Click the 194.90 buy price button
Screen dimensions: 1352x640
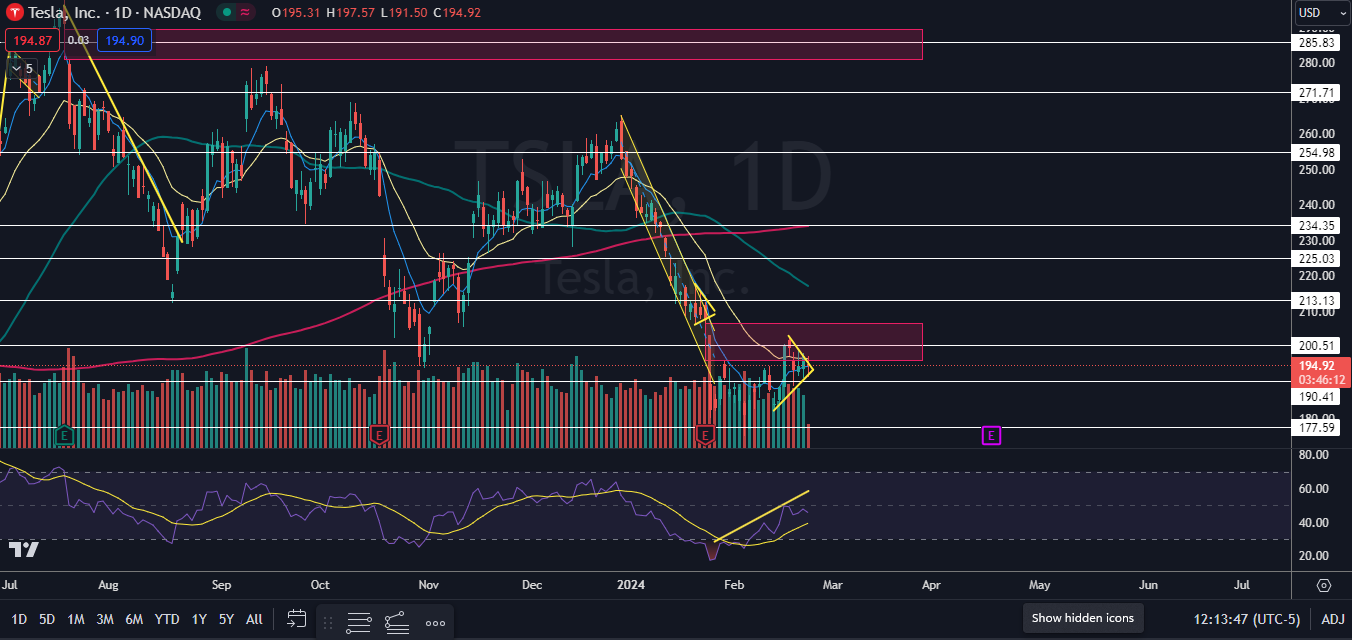click(x=124, y=40)
